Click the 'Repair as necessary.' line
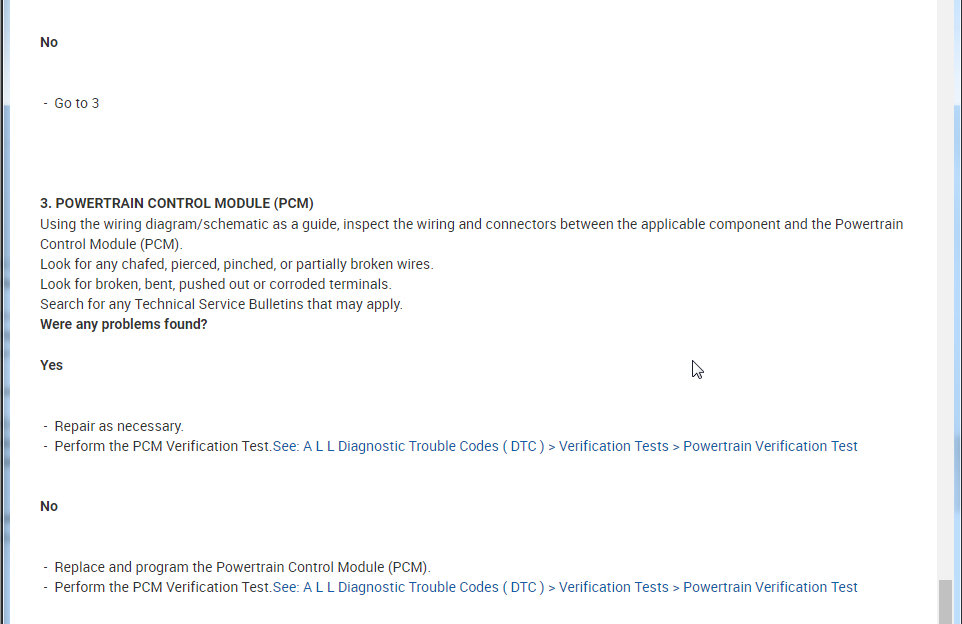The height and width of the screenshot is (624, 962). [x=119, y=426]
